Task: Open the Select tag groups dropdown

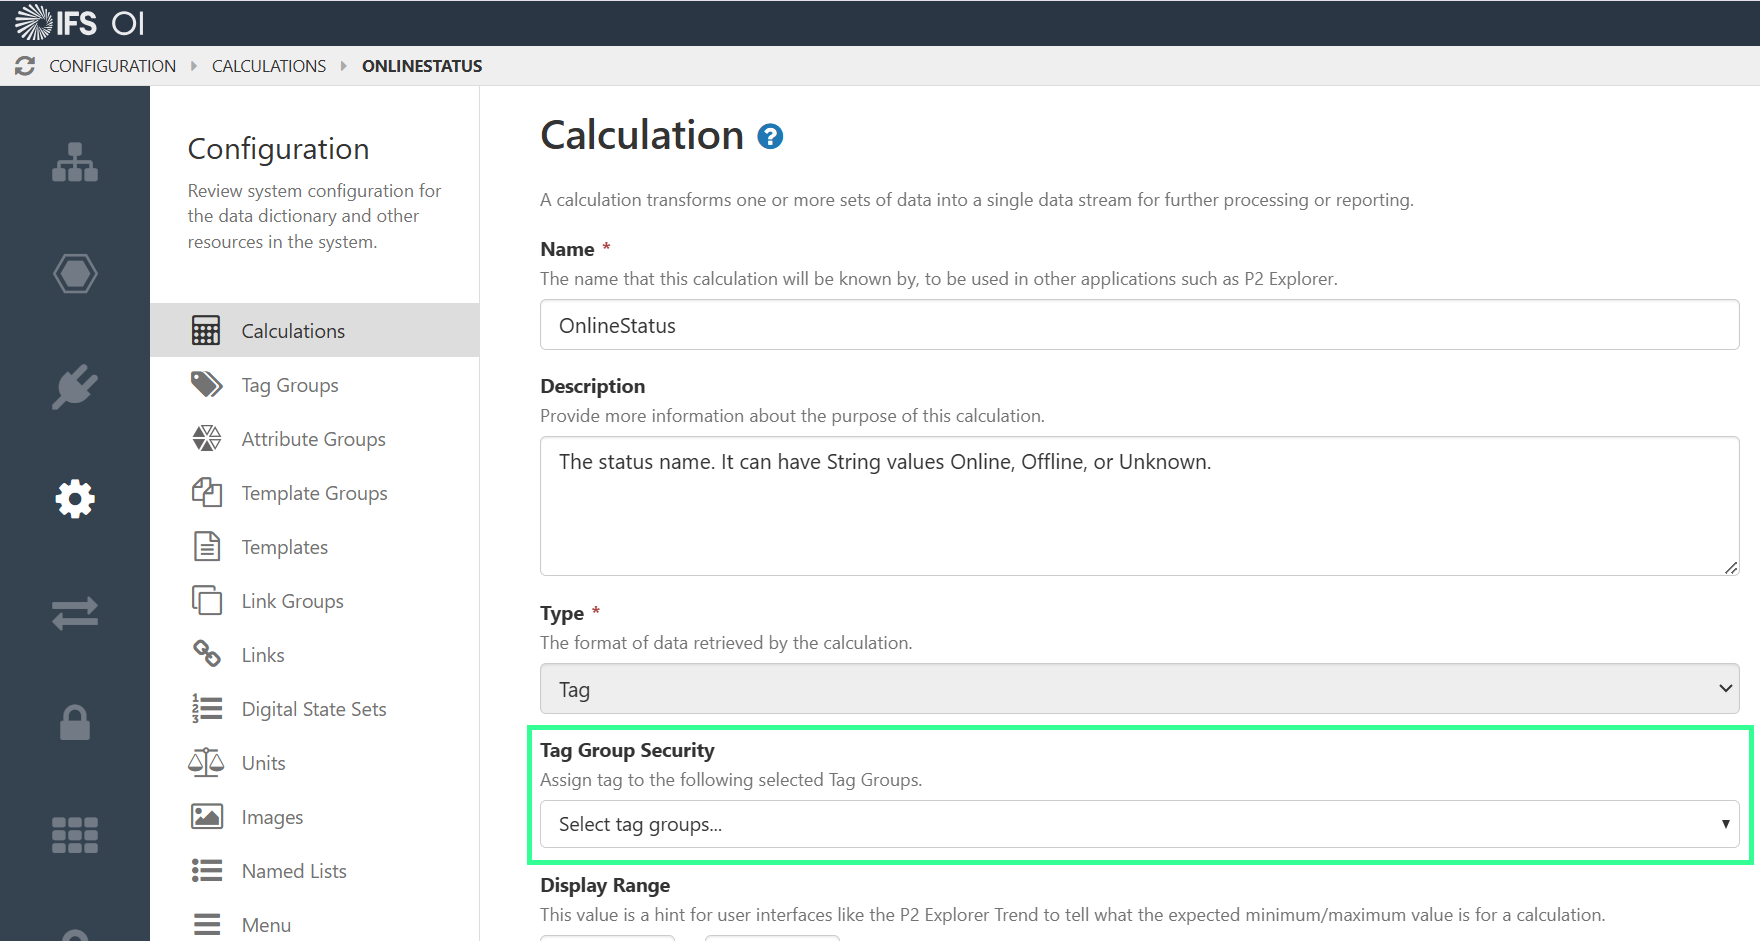Action: (1139, 823)
